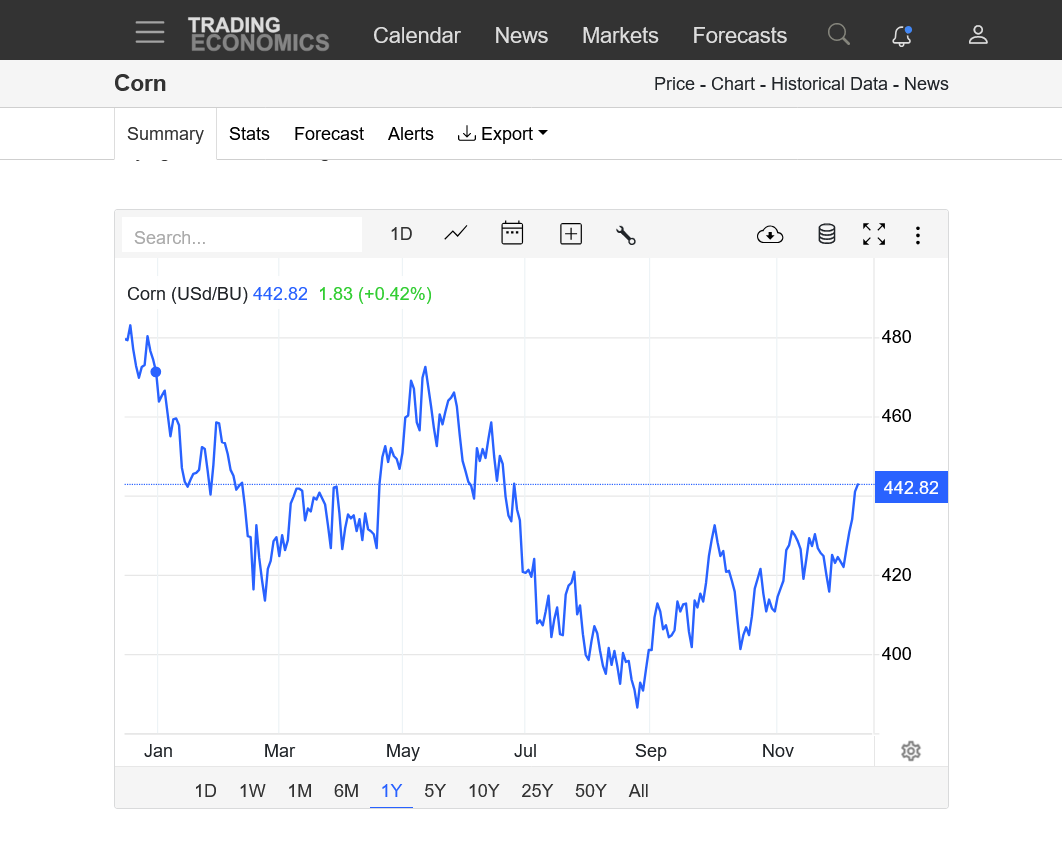Open the wrench chart tools icon

click(626, 235)
